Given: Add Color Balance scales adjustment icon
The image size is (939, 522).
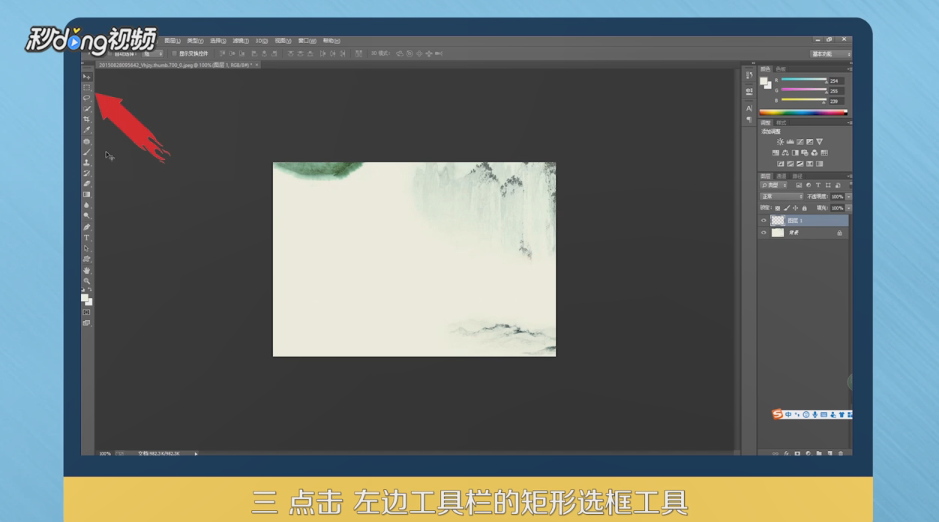Looking at the screenshot, I should coord(785,153).
